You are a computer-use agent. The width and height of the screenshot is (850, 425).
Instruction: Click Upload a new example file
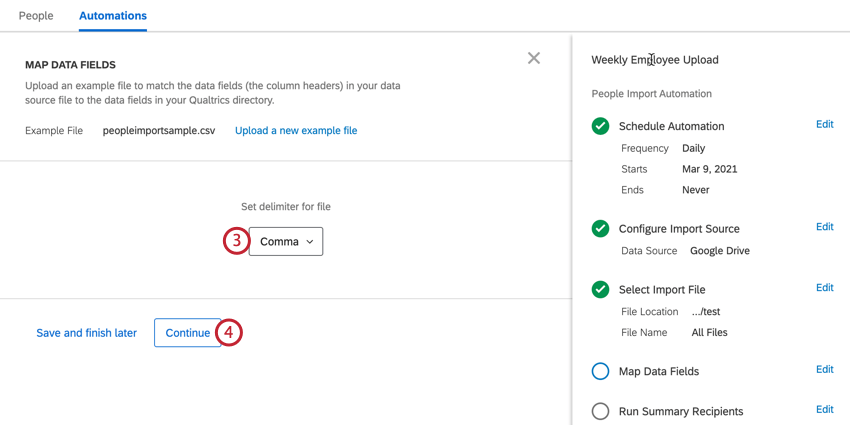pyautogui.click(x=296, y=131)
